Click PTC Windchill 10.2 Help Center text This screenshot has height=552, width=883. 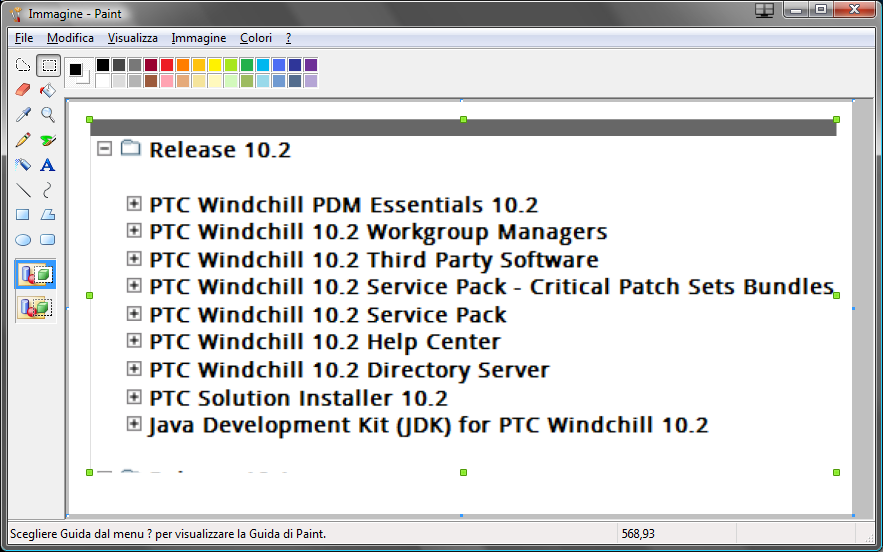point(325,342)
